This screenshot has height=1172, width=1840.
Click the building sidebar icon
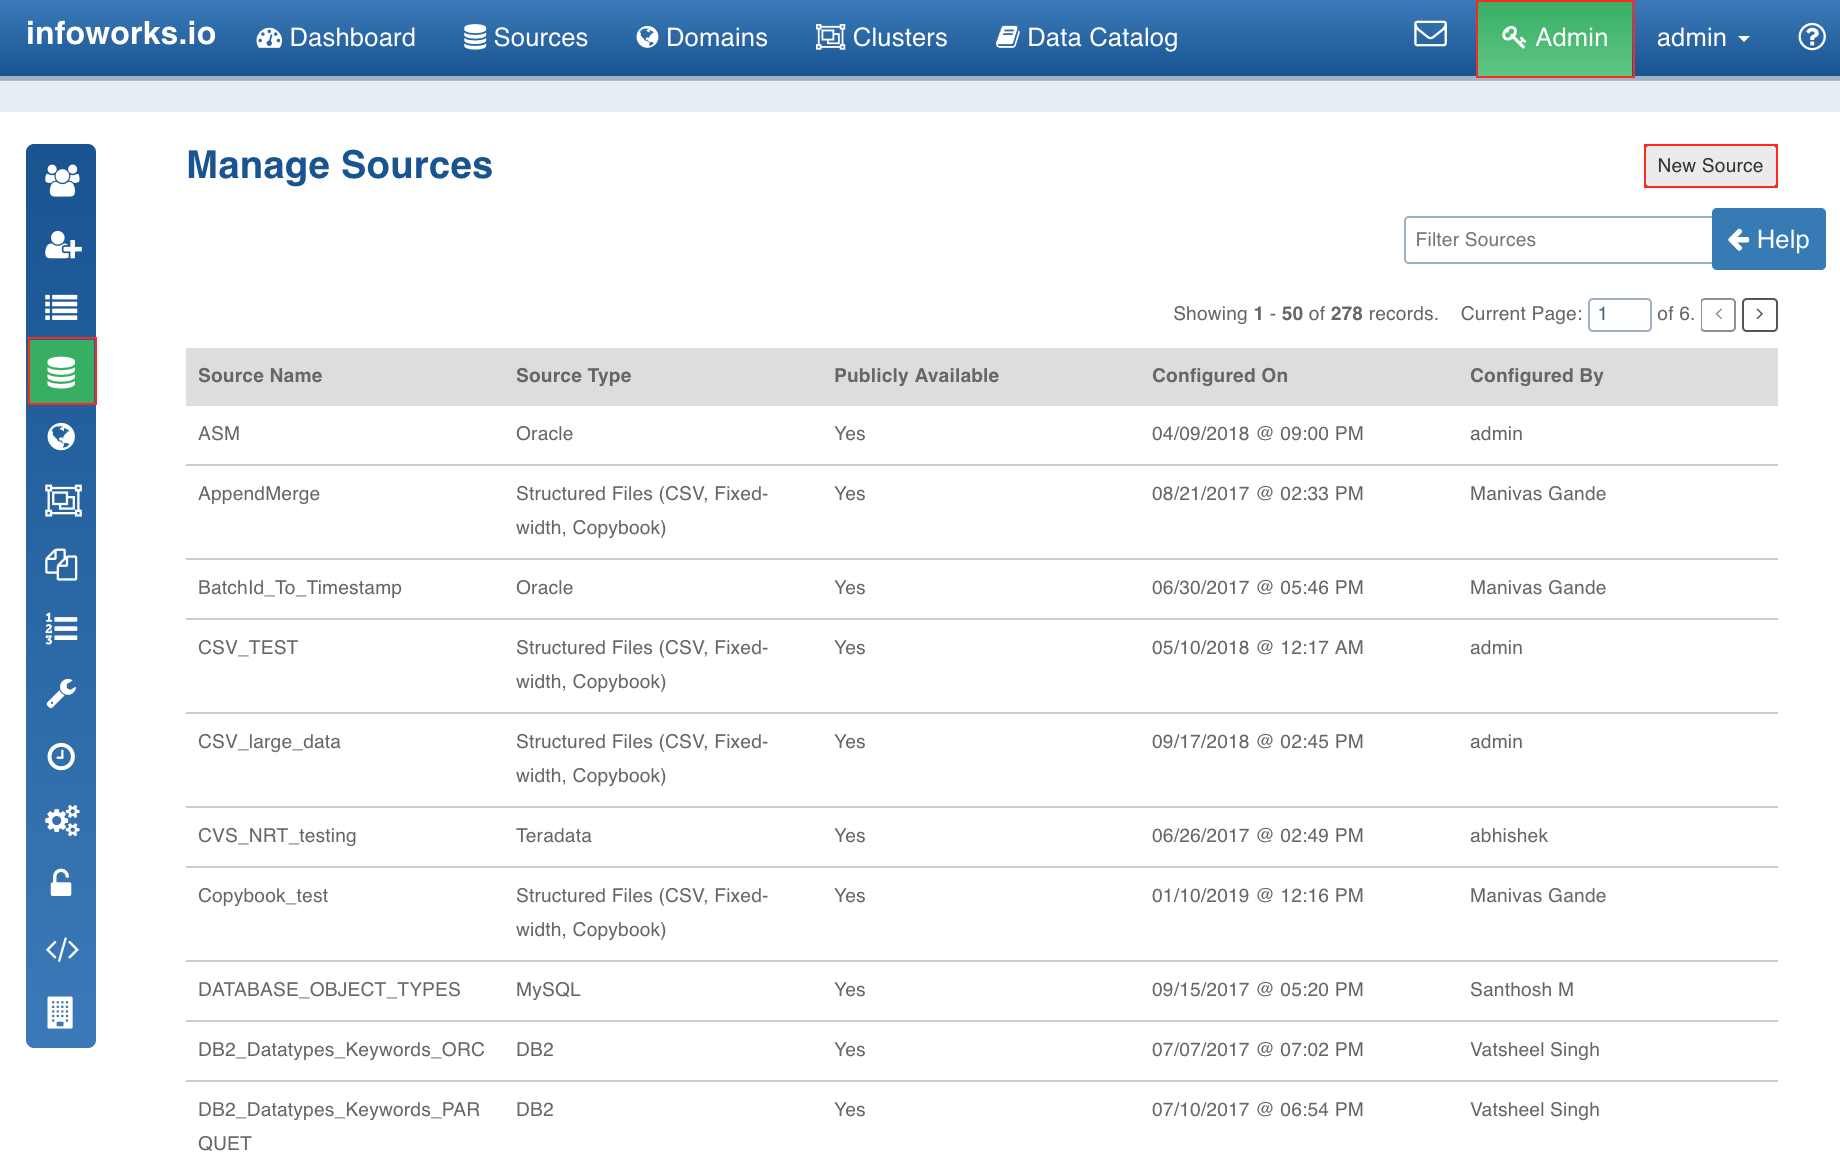click(x=60, y=1012)
